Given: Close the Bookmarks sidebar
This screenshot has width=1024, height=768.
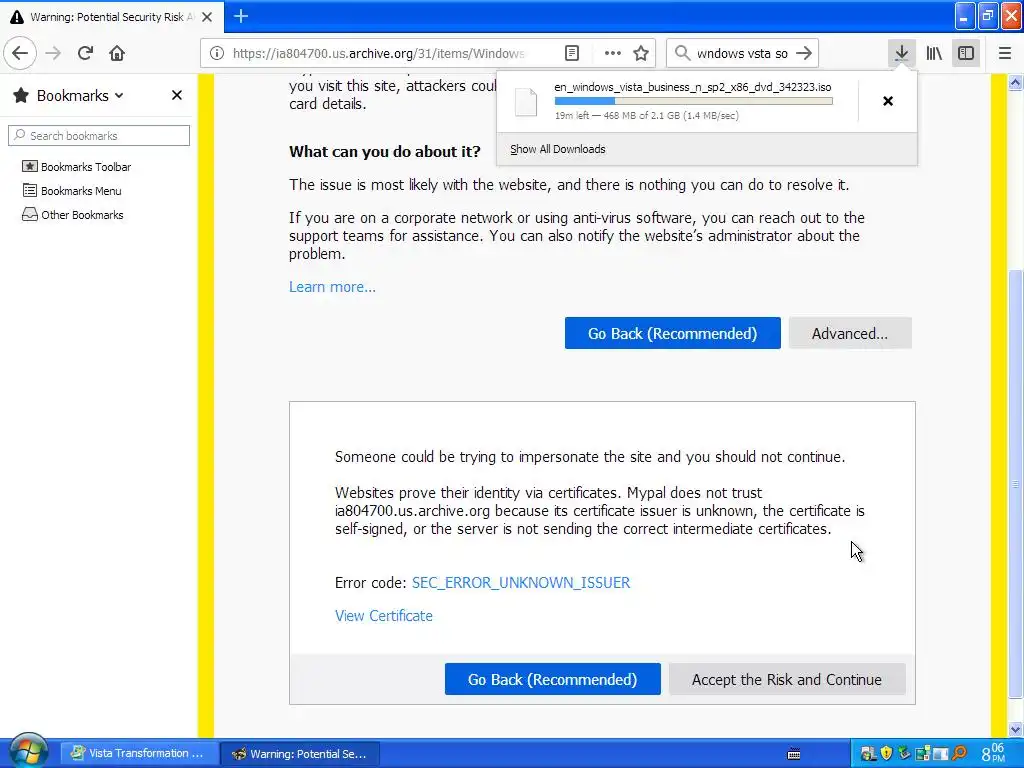Looking at the screenshot, I should pyautogui.click(x=176, y=95).
